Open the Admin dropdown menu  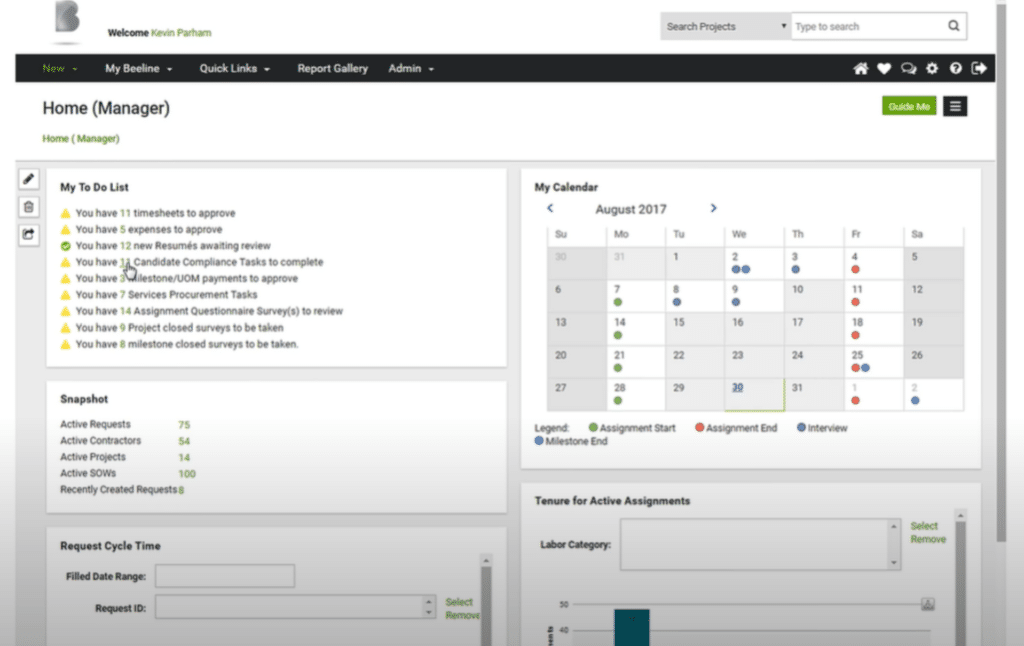pyautogui.click(x=410, y=68)
